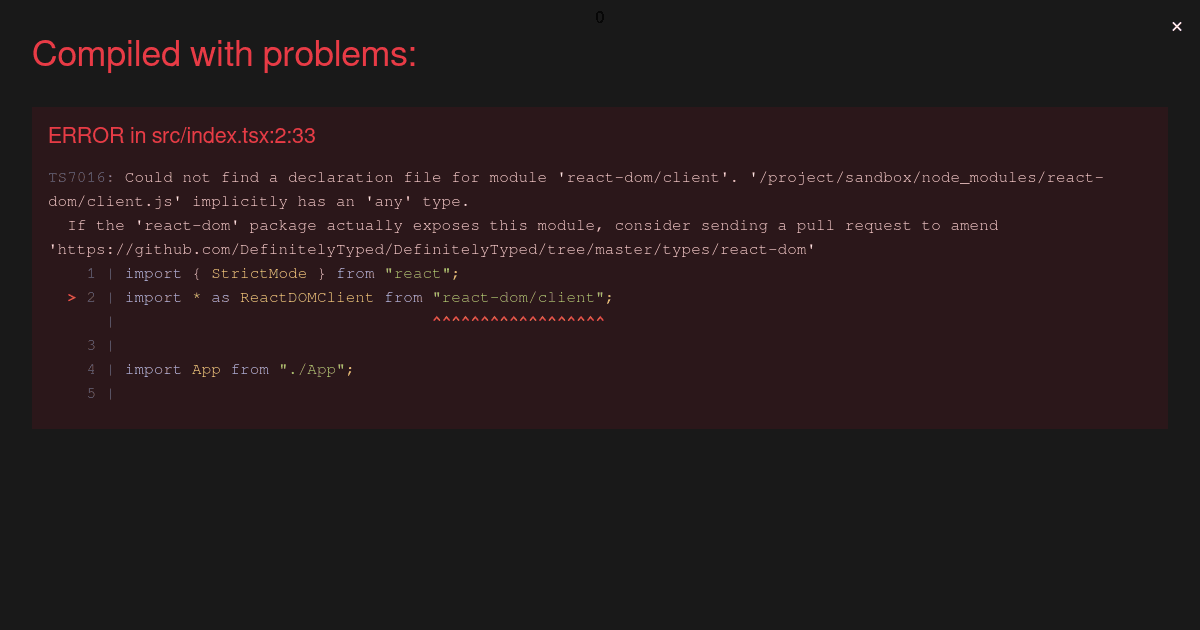Click line number 1 in the code frame

(91, 274)
